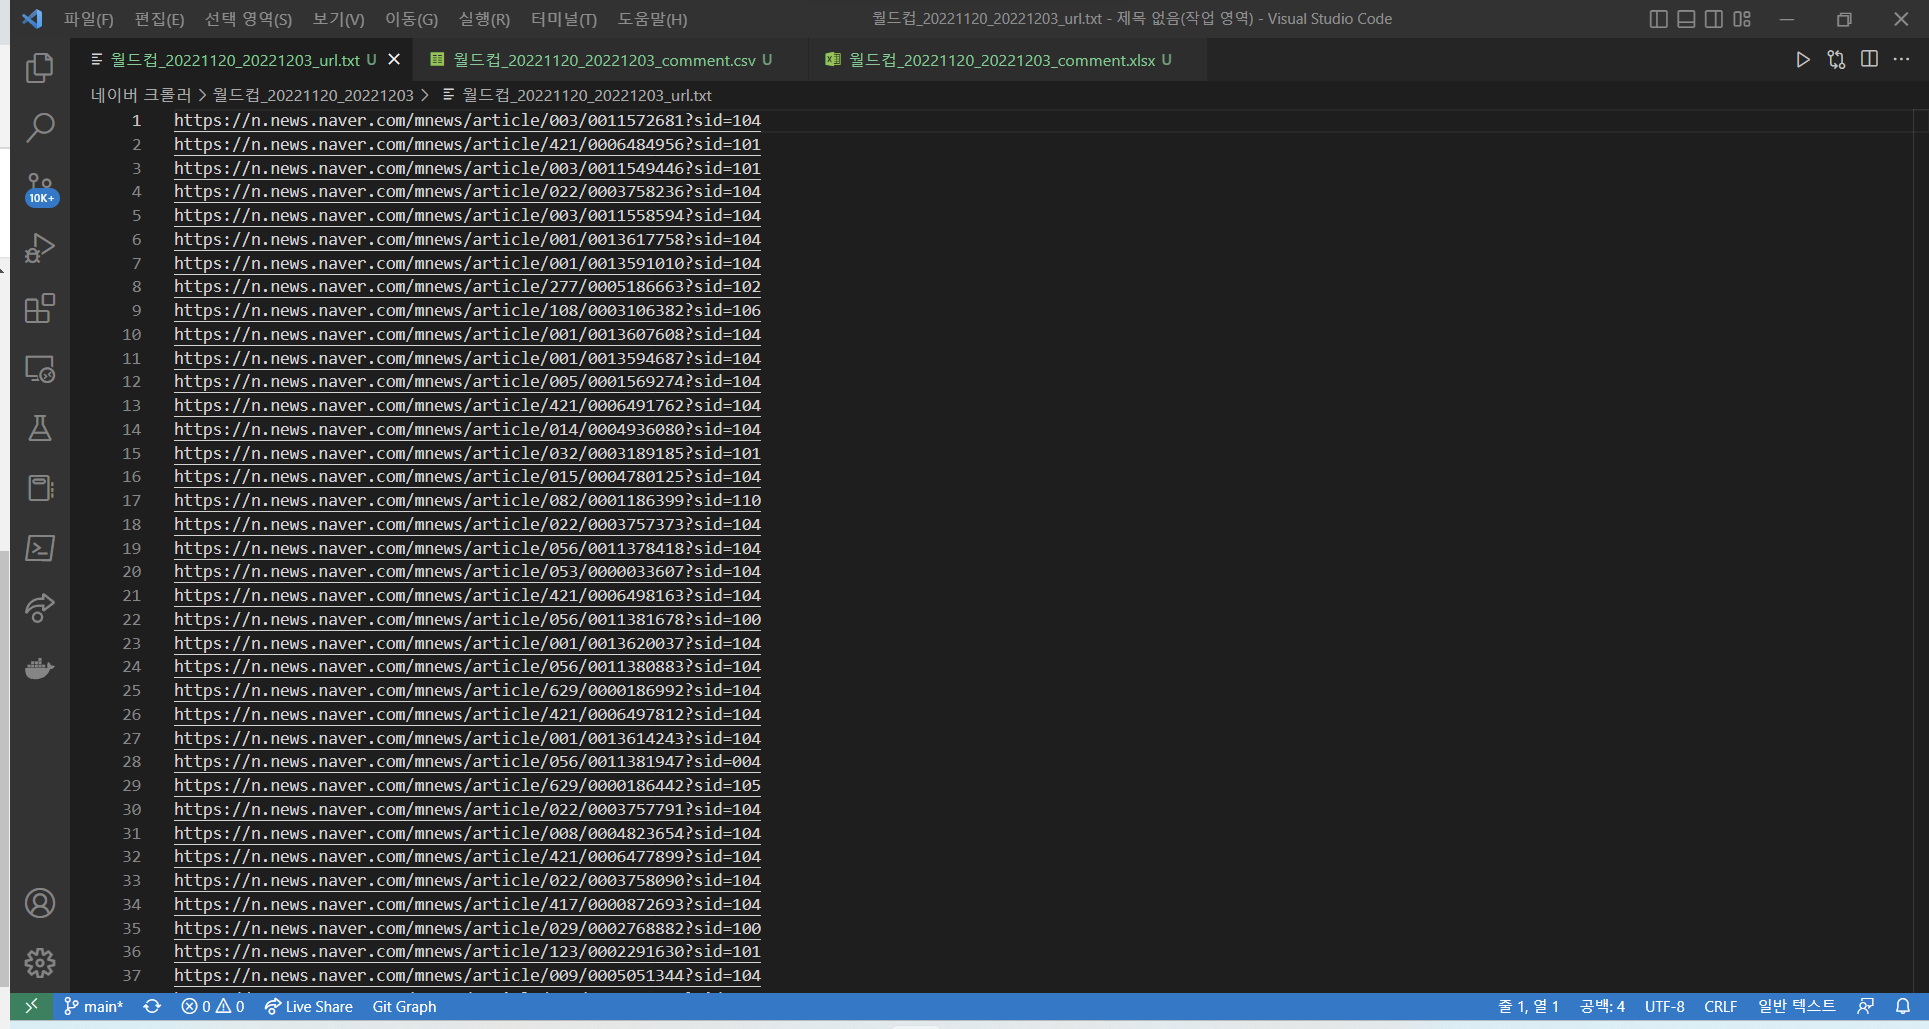The image size is (1929, 1029).
Task: Click line number 20 in the gutter
Action: point(131,571)
